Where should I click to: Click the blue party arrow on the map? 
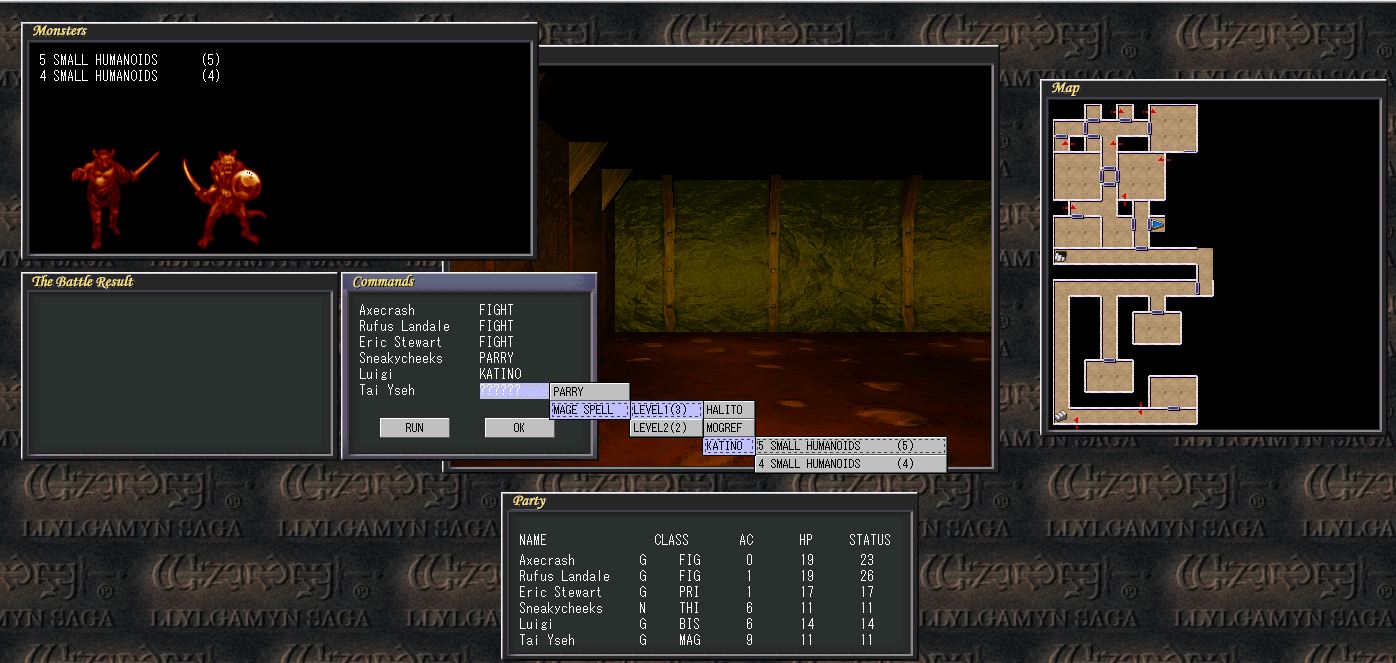point(1157,225)
